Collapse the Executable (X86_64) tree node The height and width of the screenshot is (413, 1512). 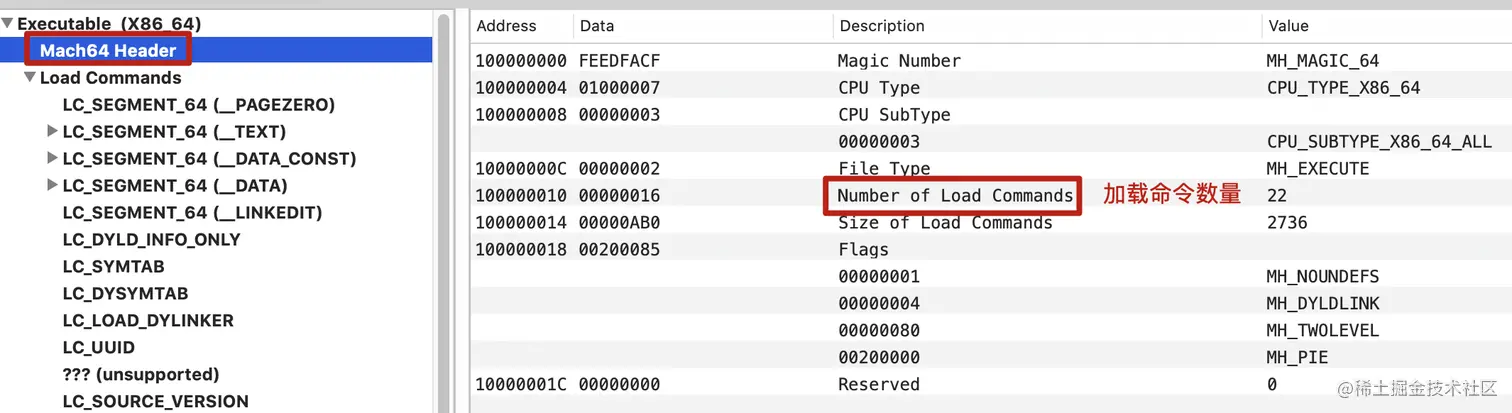click(7, 22)
